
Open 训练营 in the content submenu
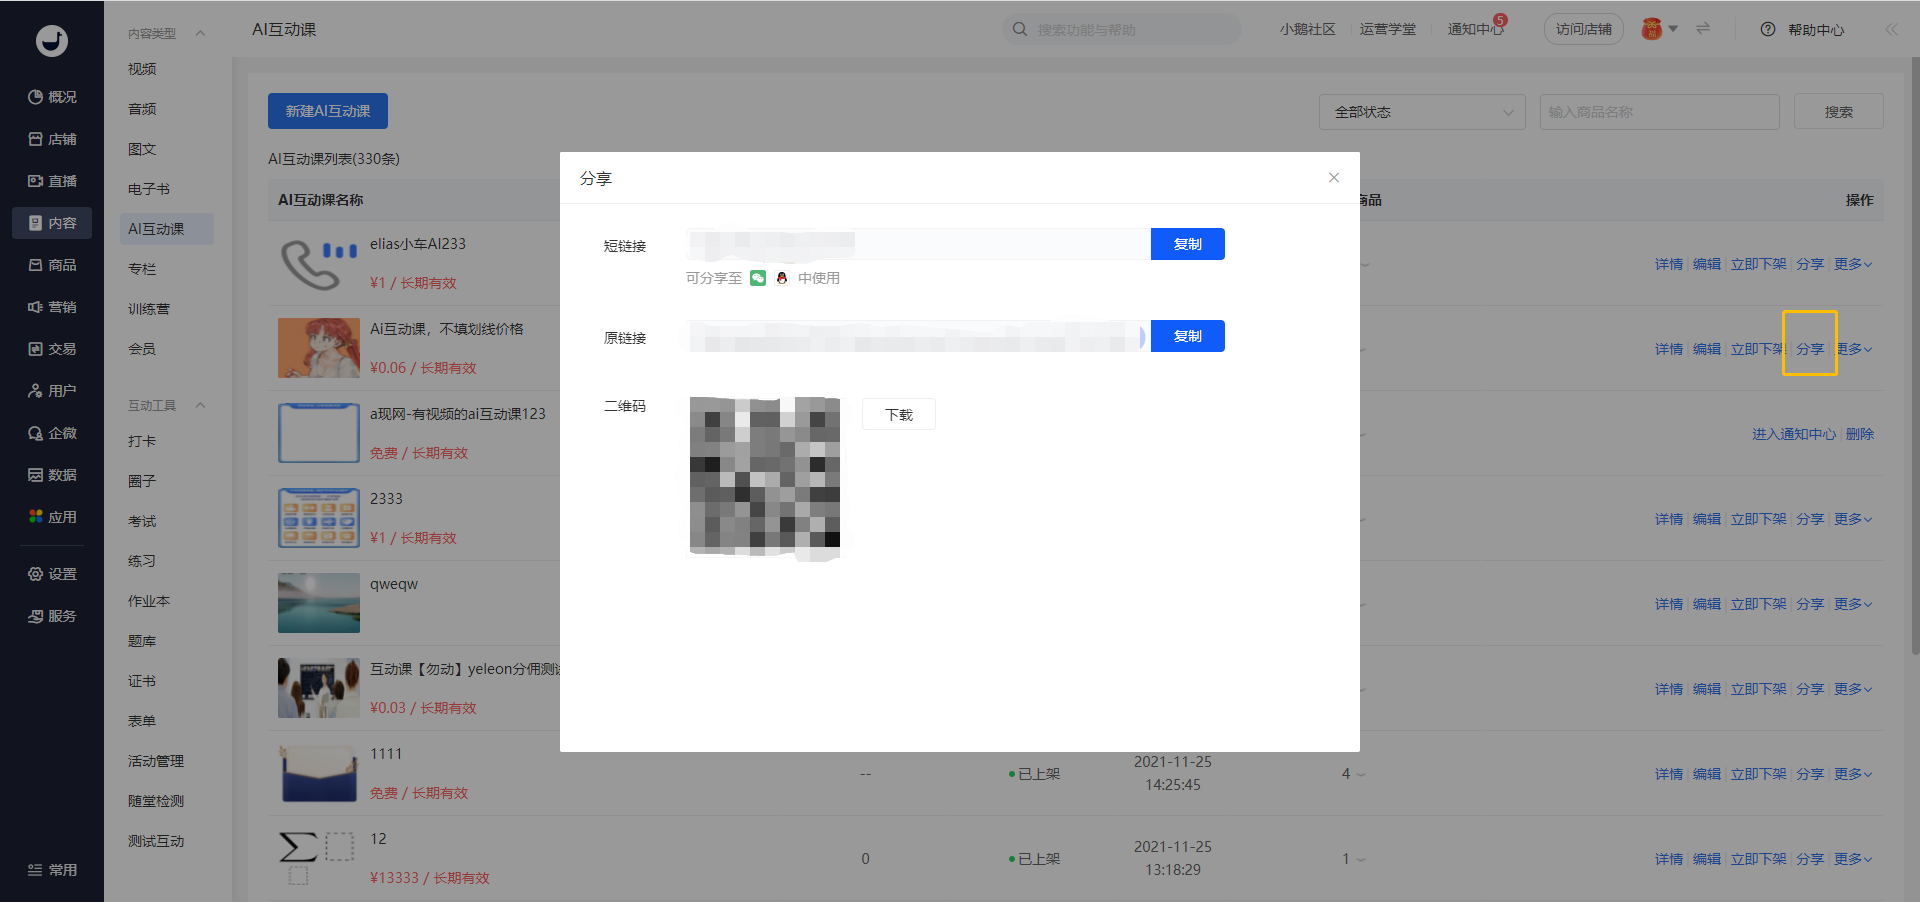tap(149, 309)
